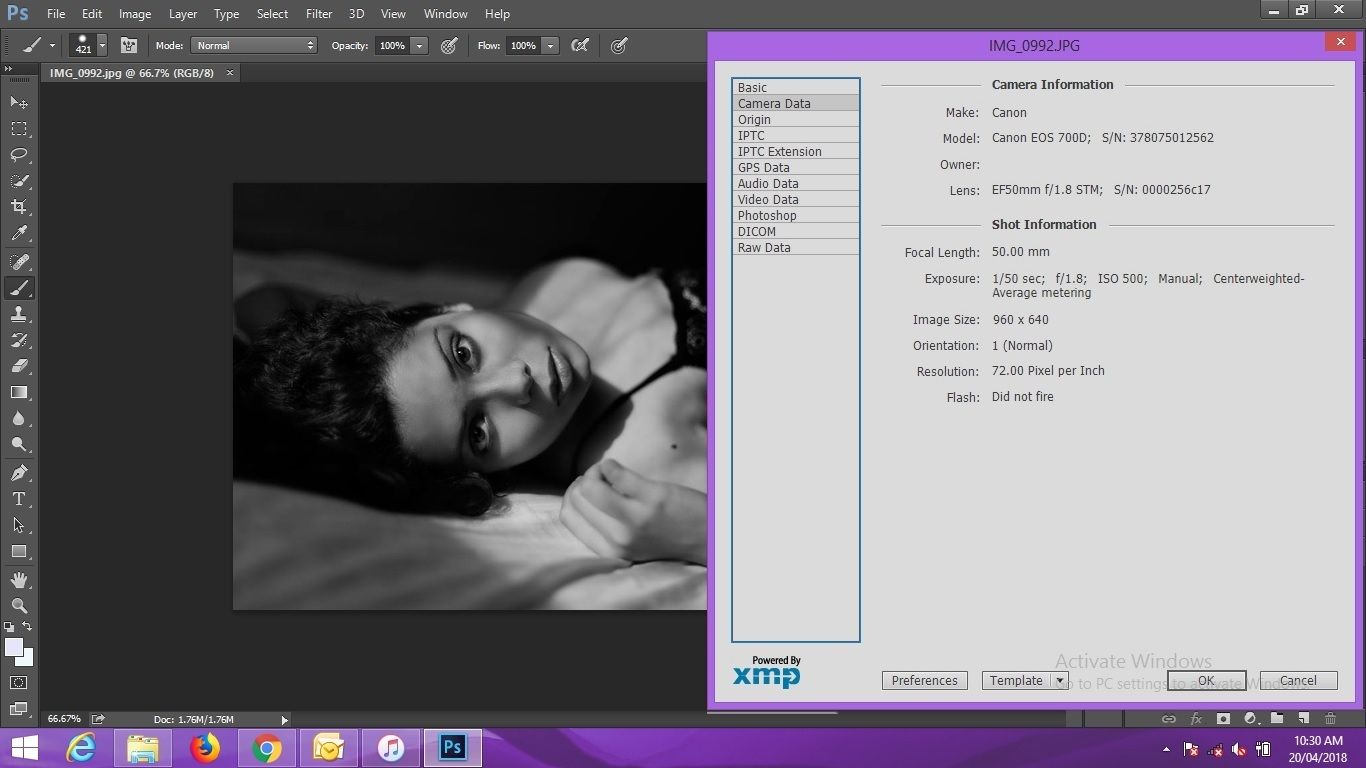Open the Layer menu
The height and width of the screenshot is (768, 1366).
183,14
